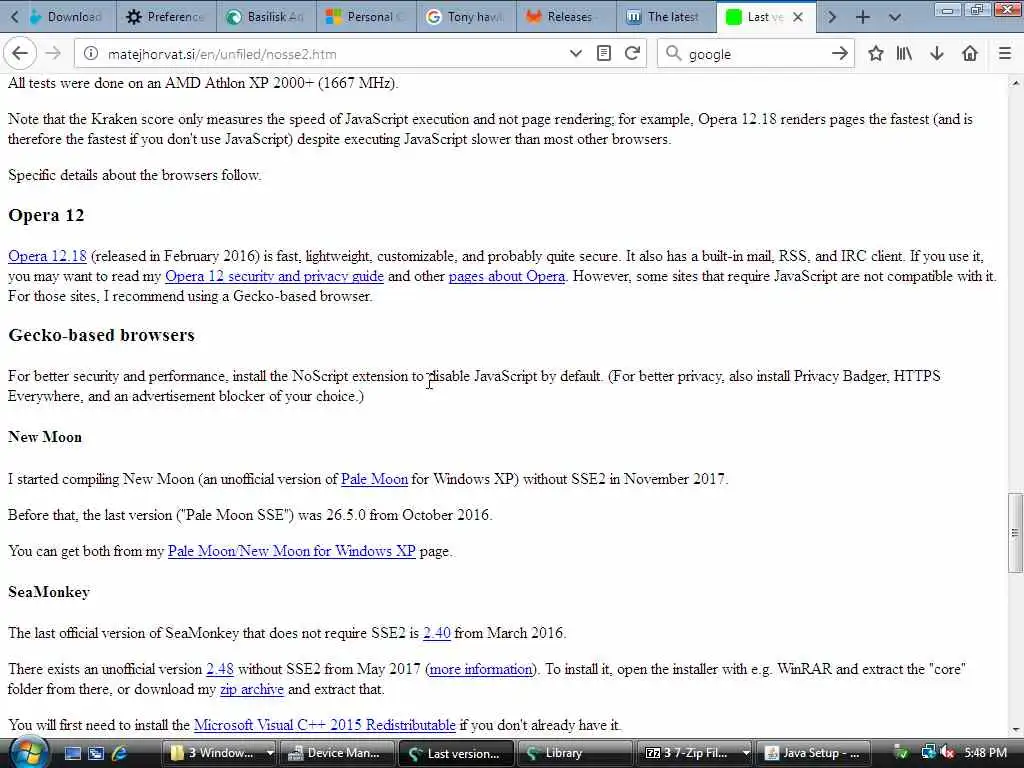1024x768 pixels.
Task: Open the Opera 12.18 link
Action: click(x=47, y=256)
